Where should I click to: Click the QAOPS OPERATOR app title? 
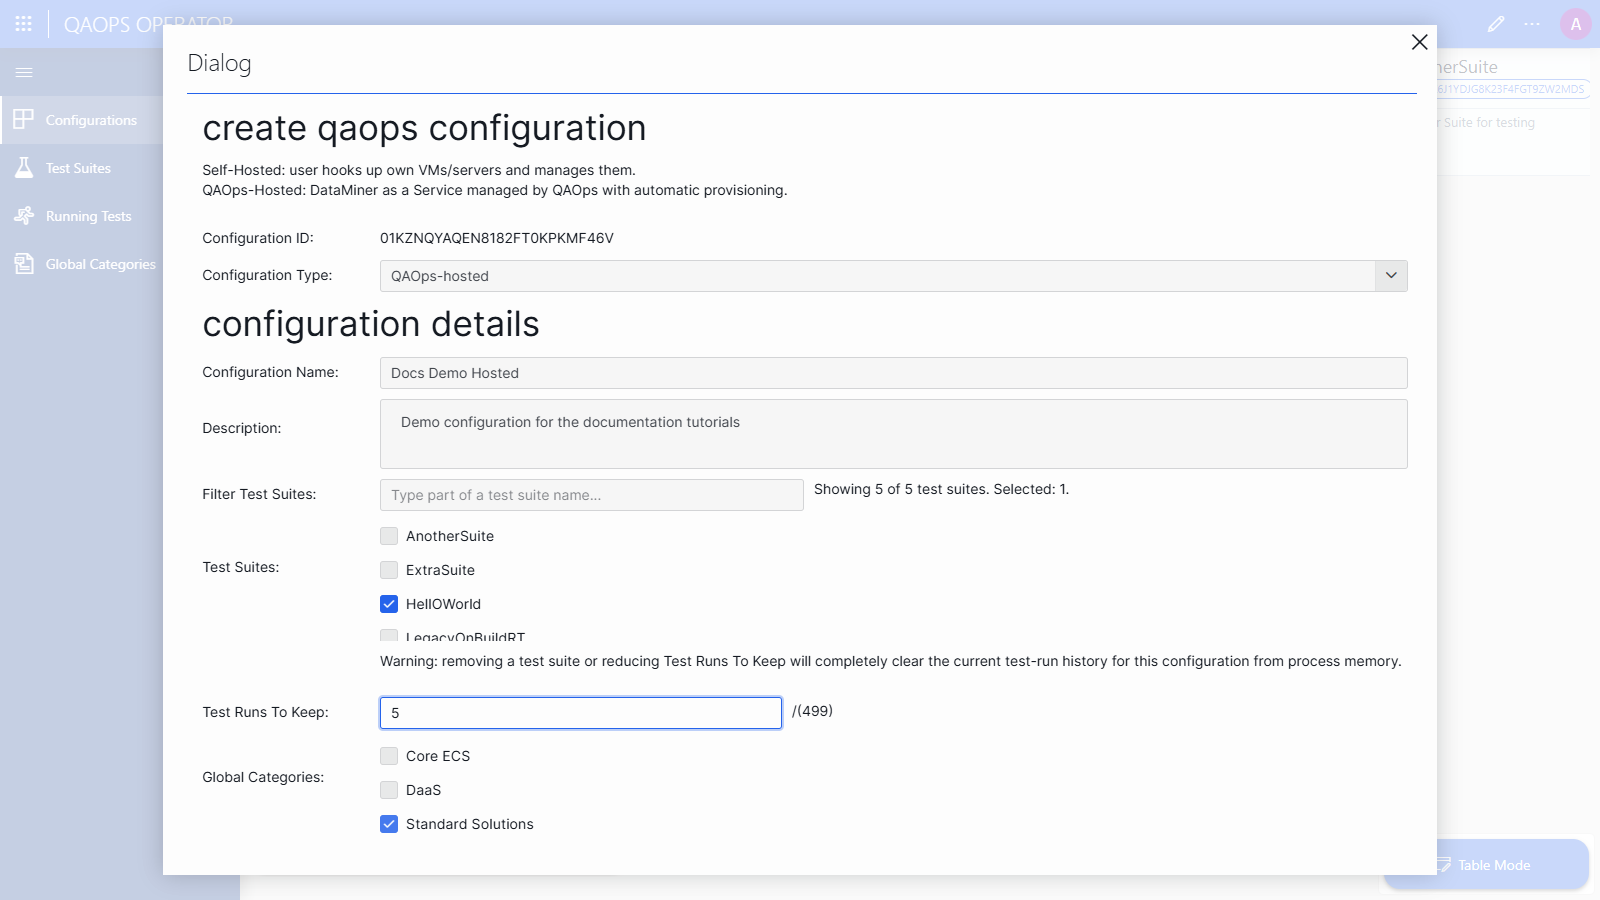click(x=148, y=24)
